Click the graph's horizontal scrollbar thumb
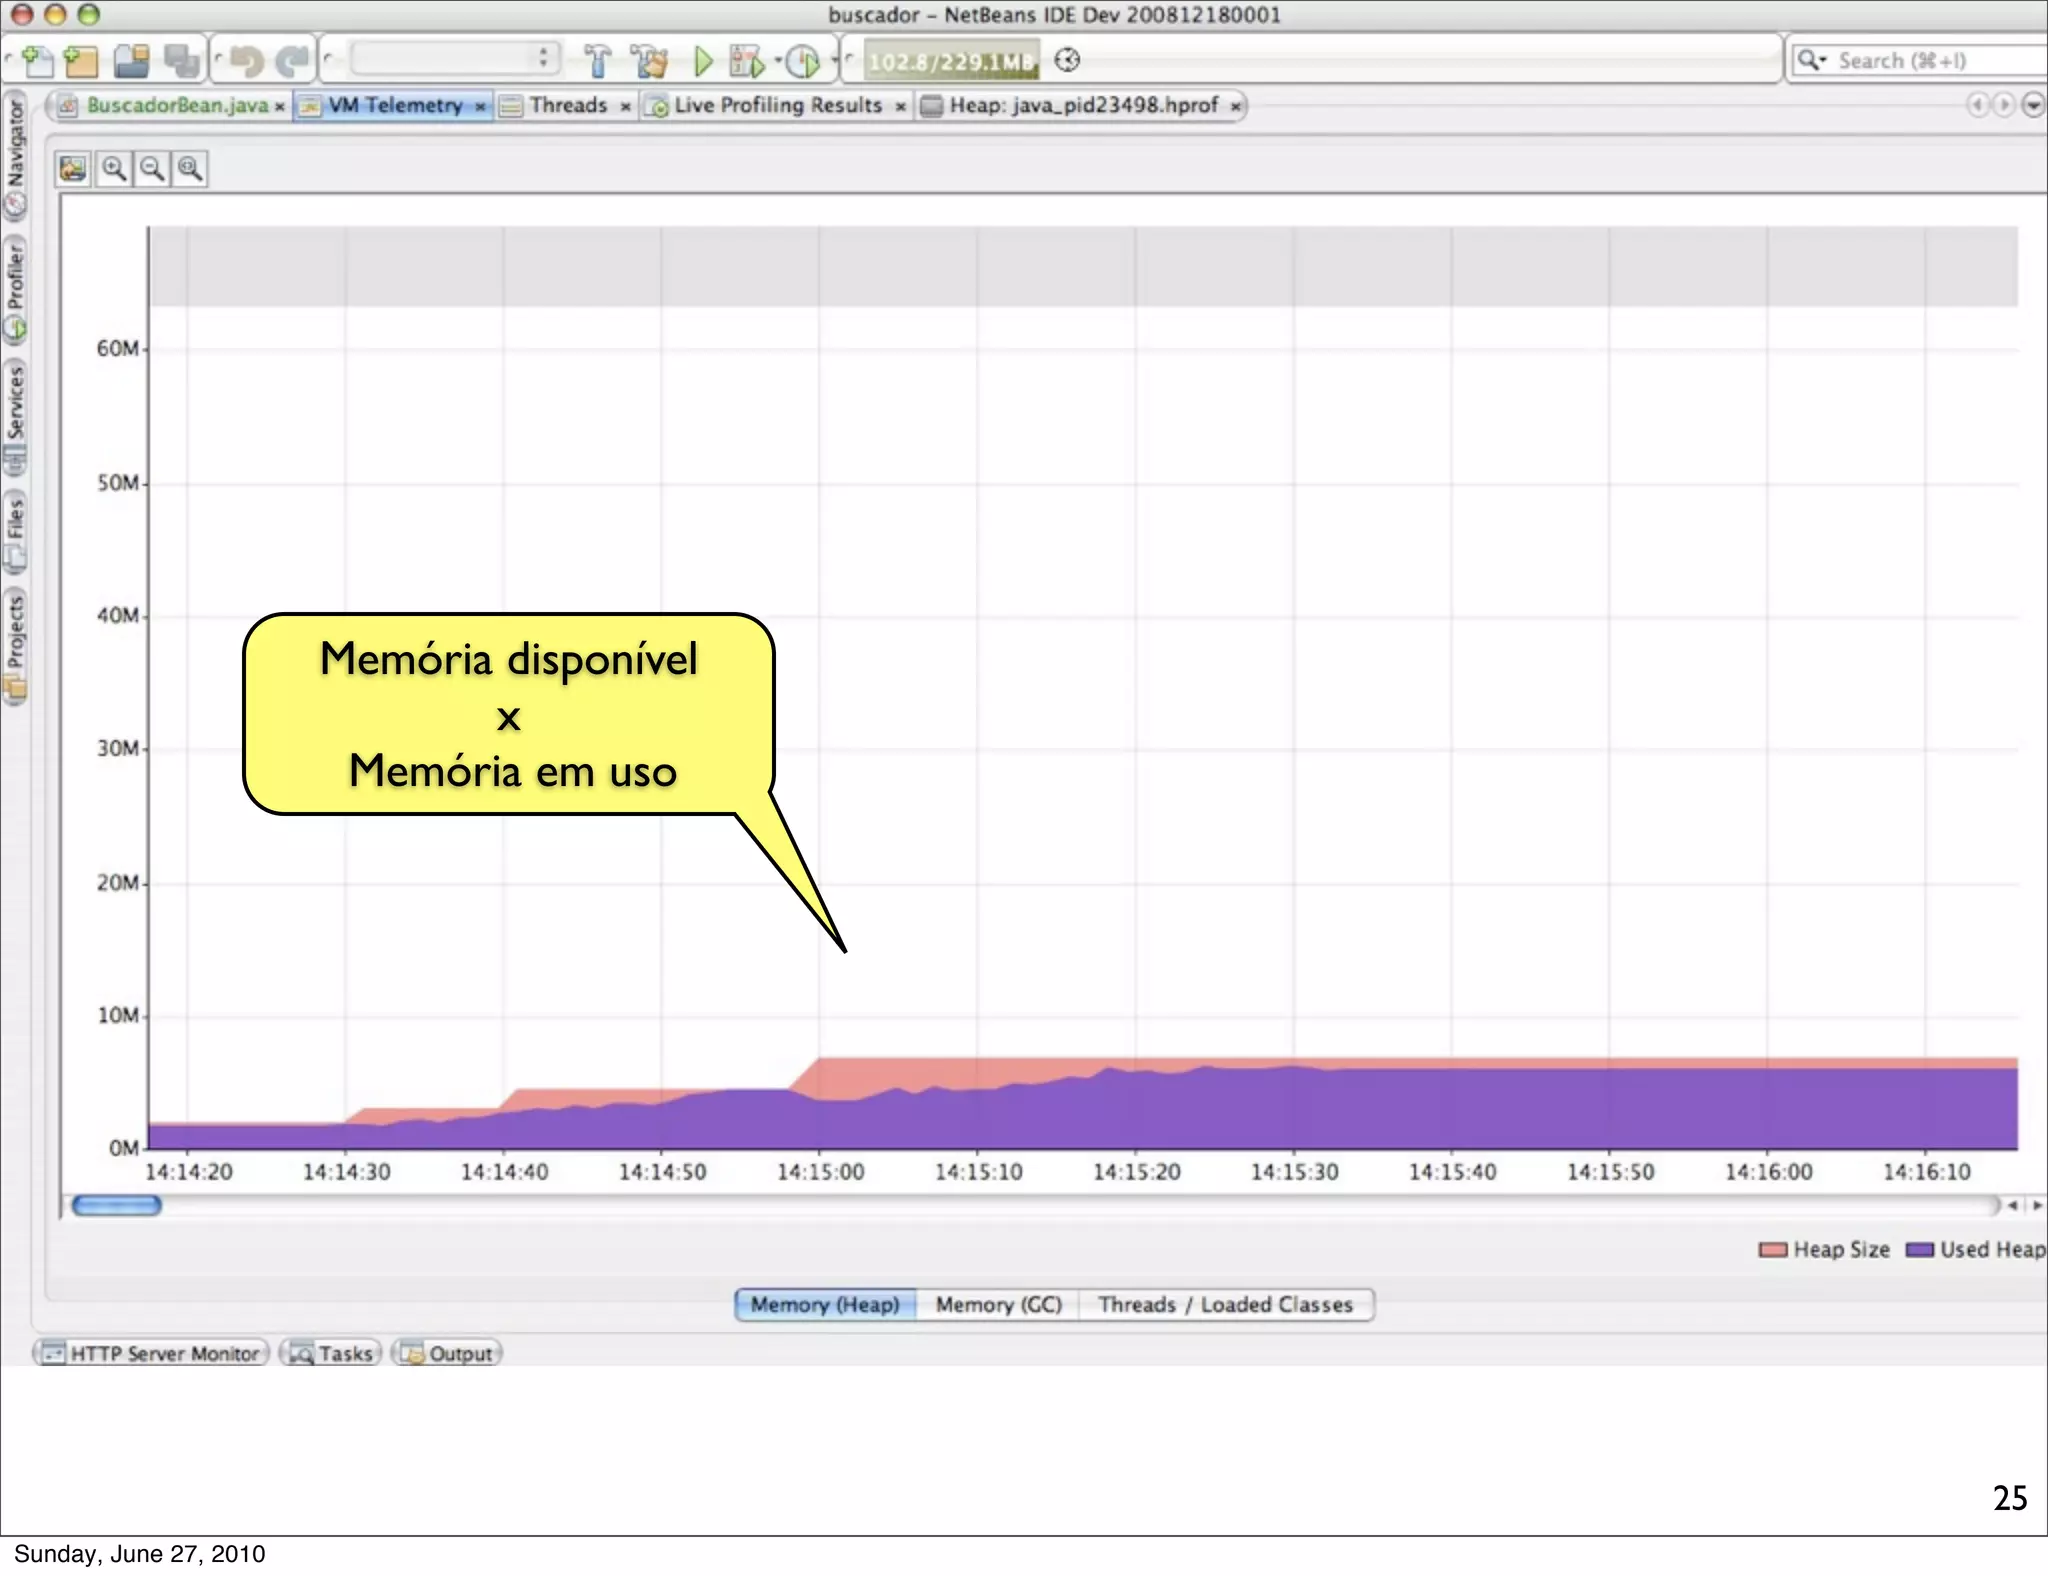 [x=117, y=1205]
